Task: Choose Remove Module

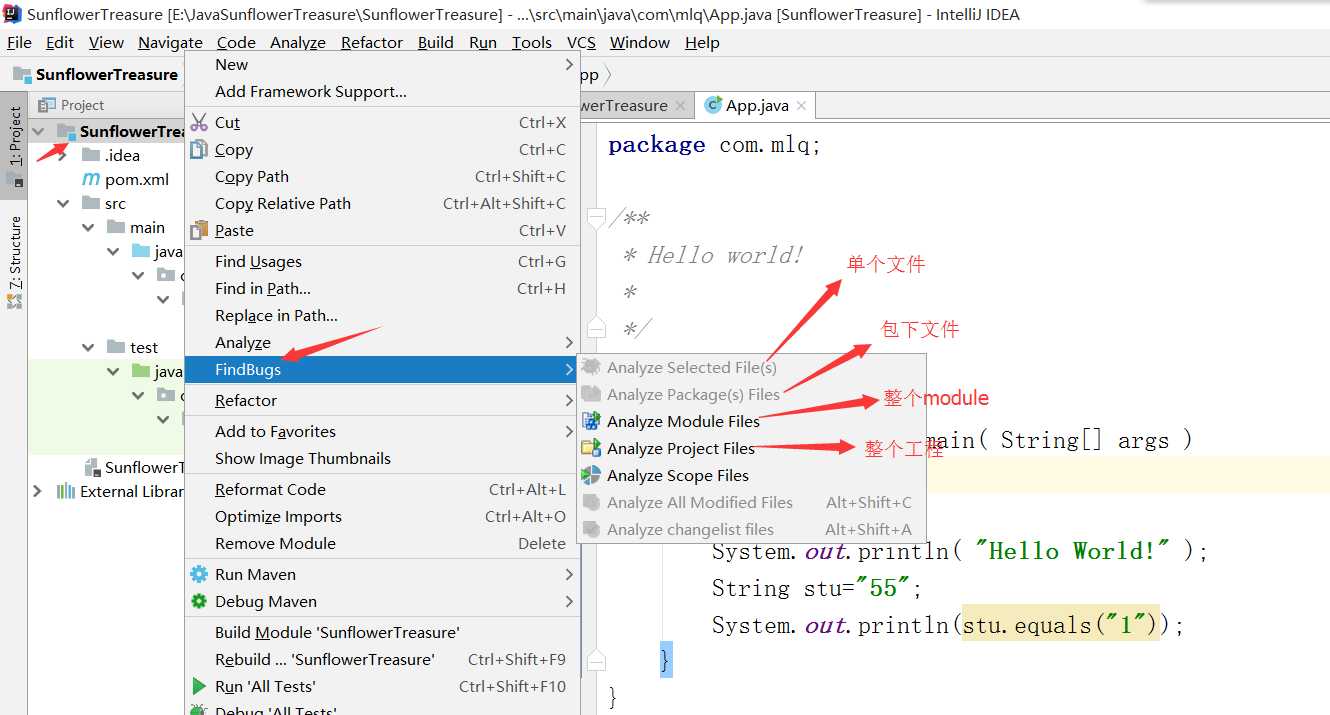Action: pyautogui.click(x=382, y=543)
